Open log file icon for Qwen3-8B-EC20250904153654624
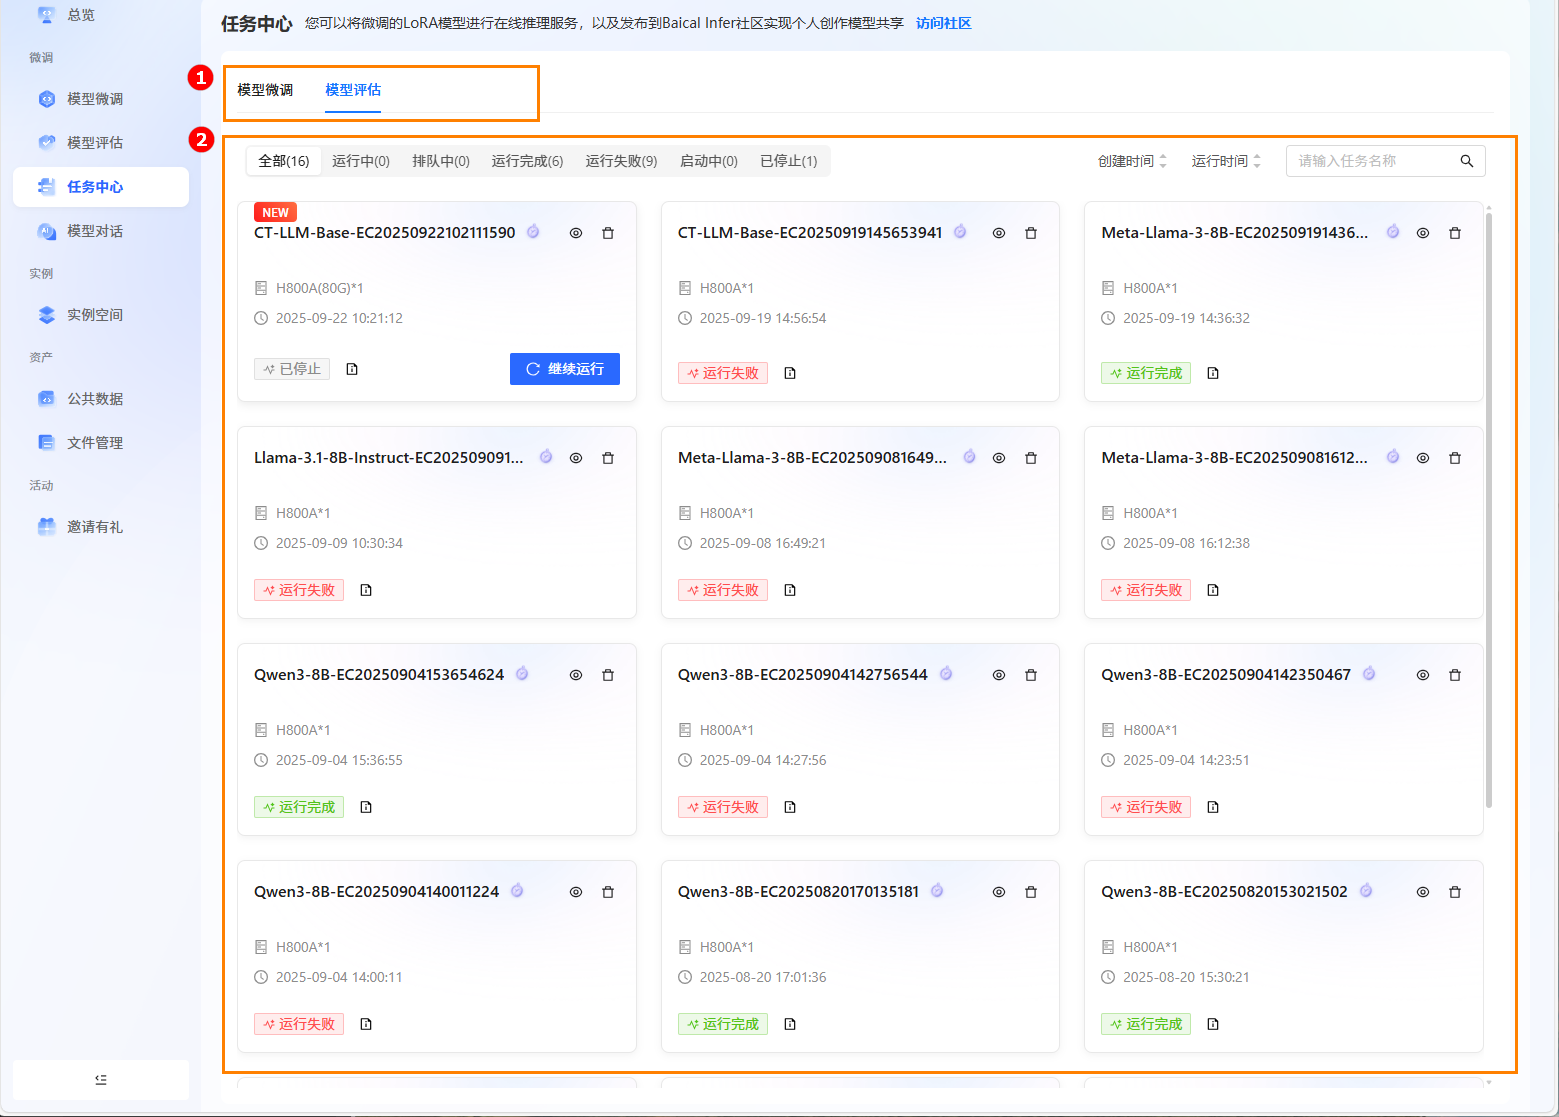The width and height of the screenshot is (1559, 1117). pyautogui.click(x=366, y=807)
